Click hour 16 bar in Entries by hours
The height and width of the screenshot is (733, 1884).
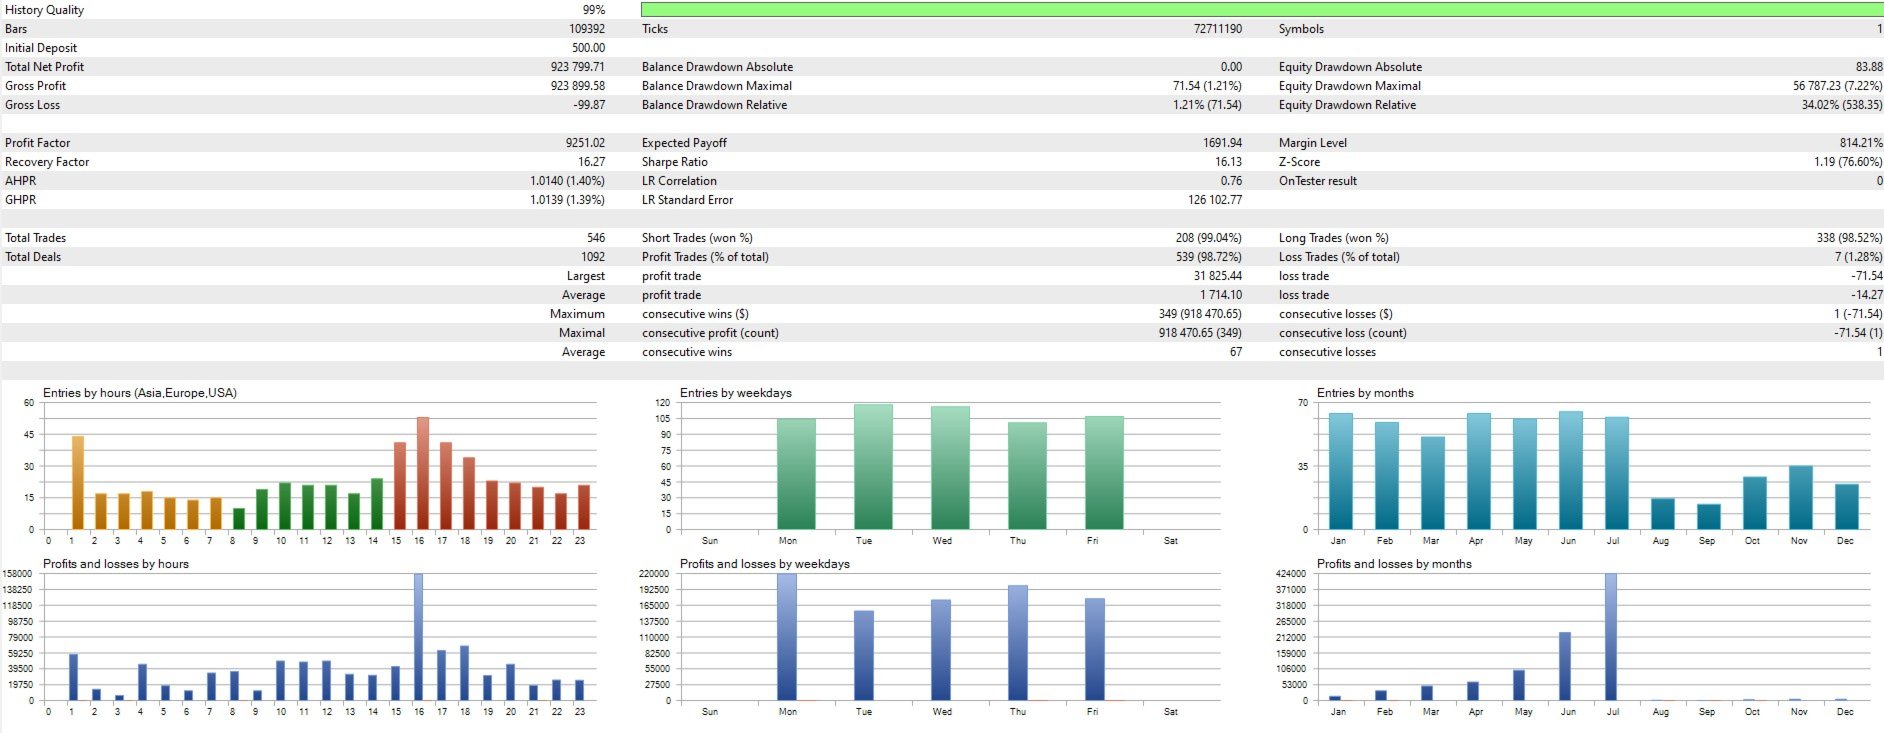(423, 473)
